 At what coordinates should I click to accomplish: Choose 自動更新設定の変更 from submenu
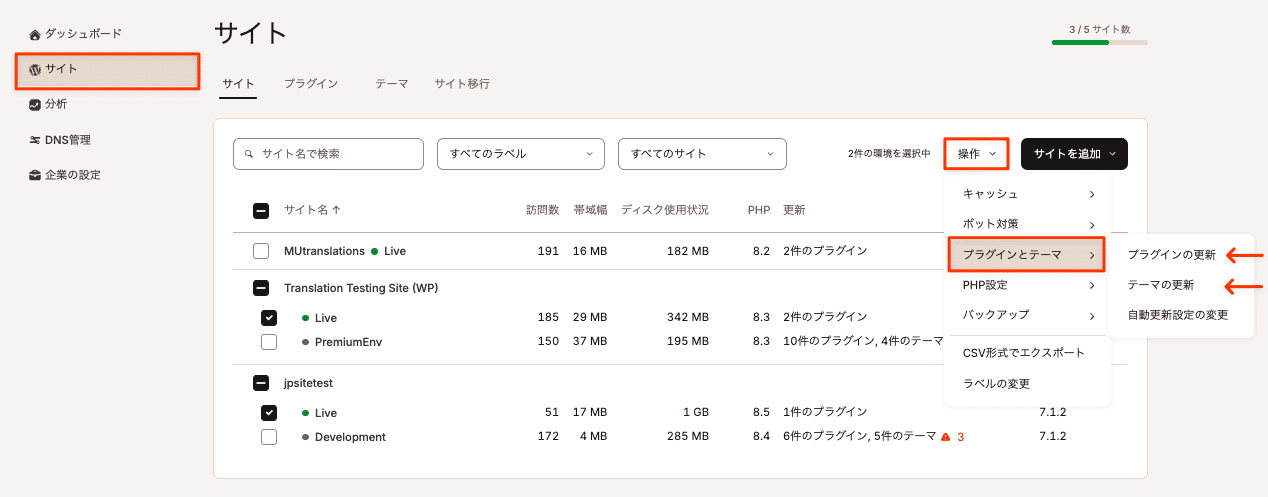(x=1177, y=315)
